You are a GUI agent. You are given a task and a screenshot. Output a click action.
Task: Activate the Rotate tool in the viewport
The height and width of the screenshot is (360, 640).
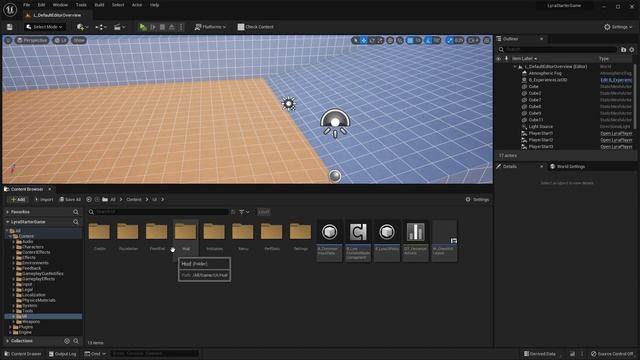click(x=372, y=40)
